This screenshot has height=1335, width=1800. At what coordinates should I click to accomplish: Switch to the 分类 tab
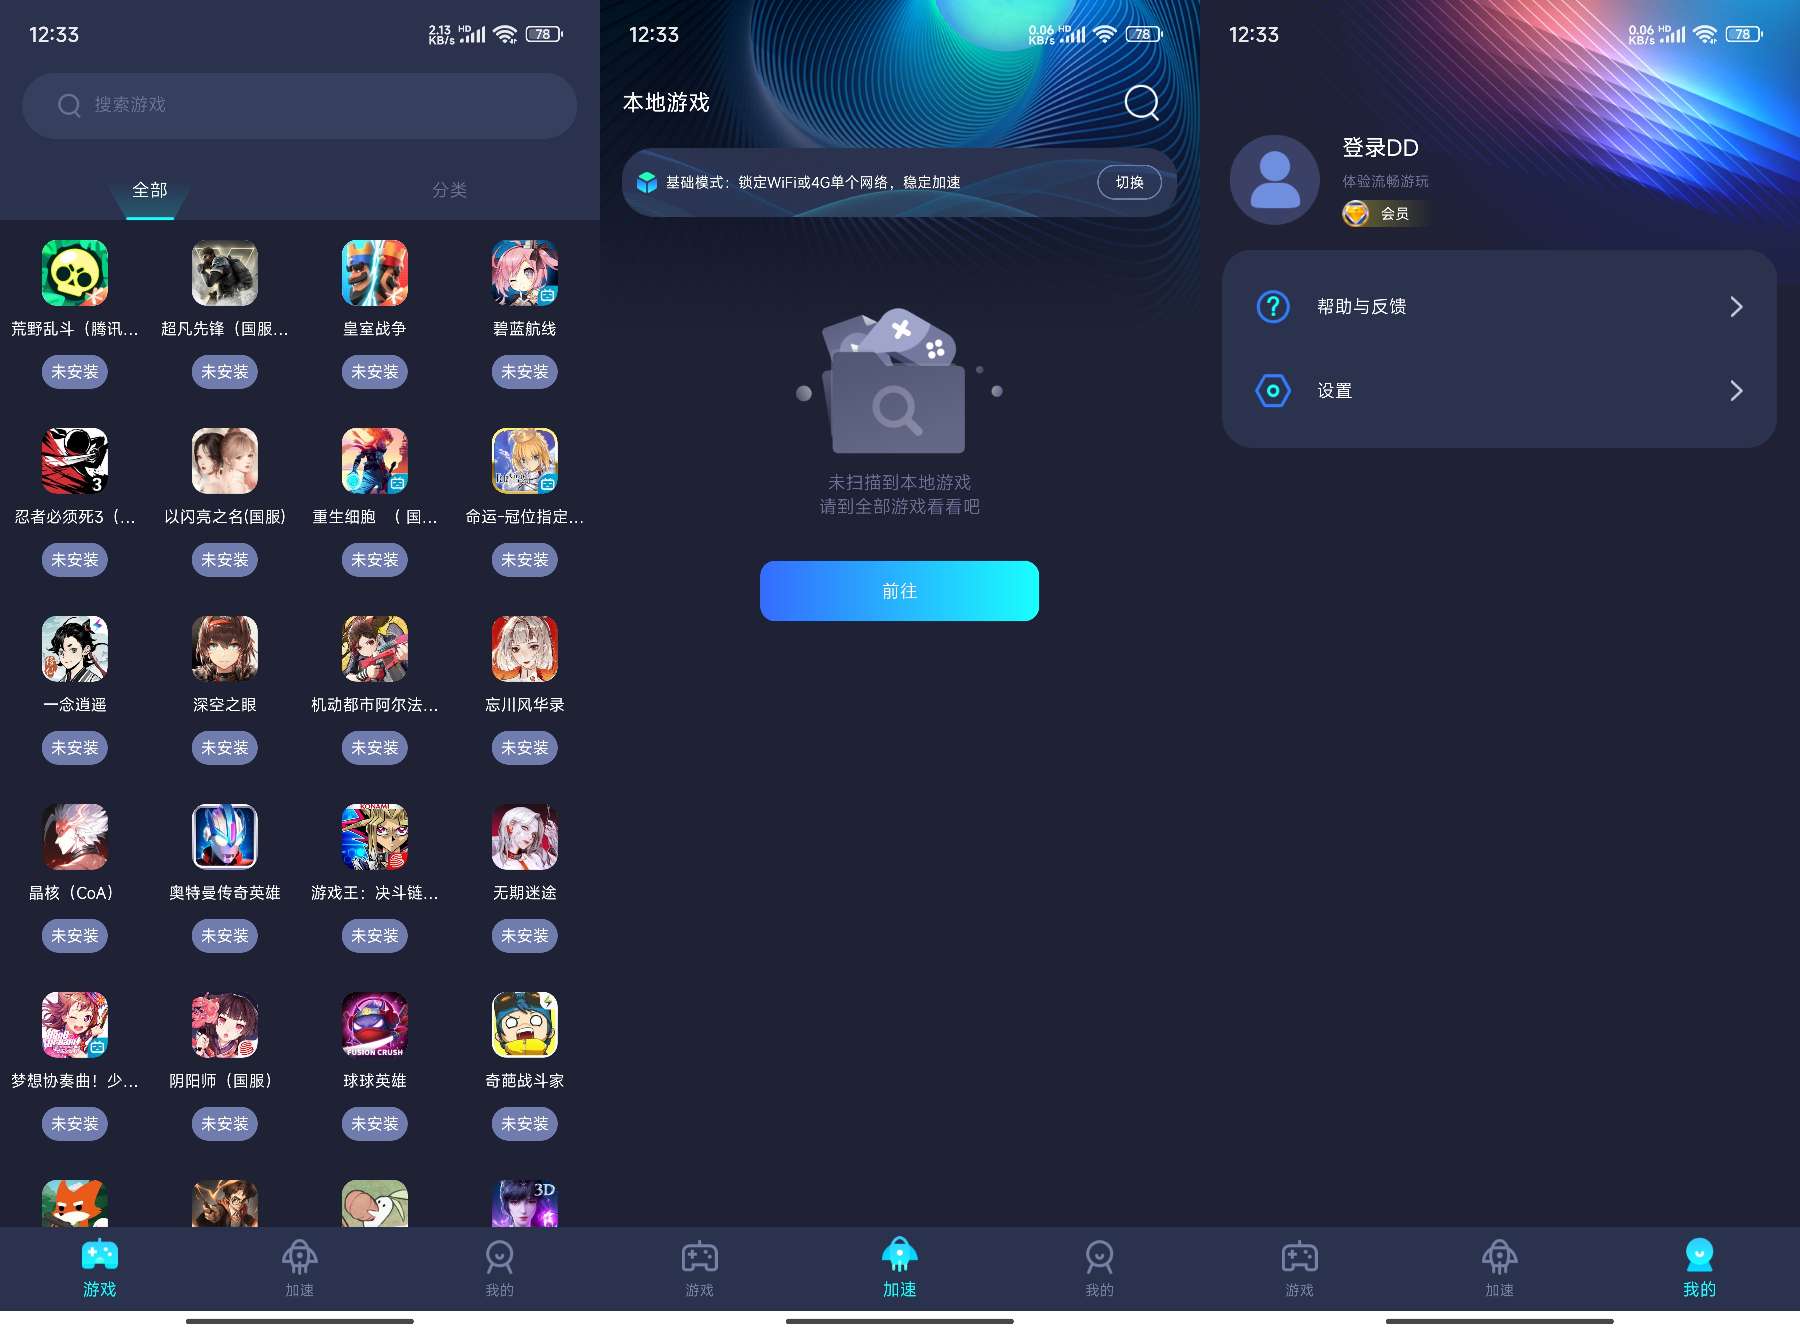[x=449, y=190]
